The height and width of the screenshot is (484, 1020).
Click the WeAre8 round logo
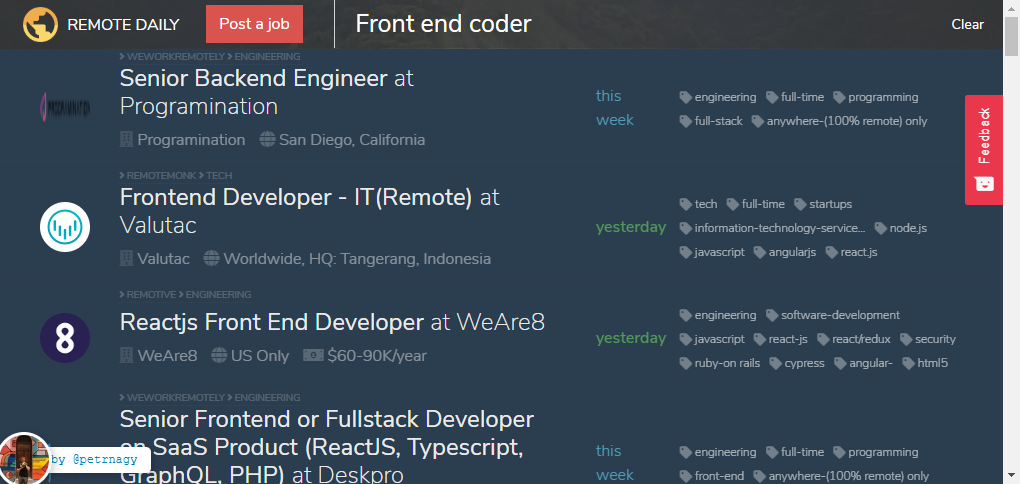point(65,337)
